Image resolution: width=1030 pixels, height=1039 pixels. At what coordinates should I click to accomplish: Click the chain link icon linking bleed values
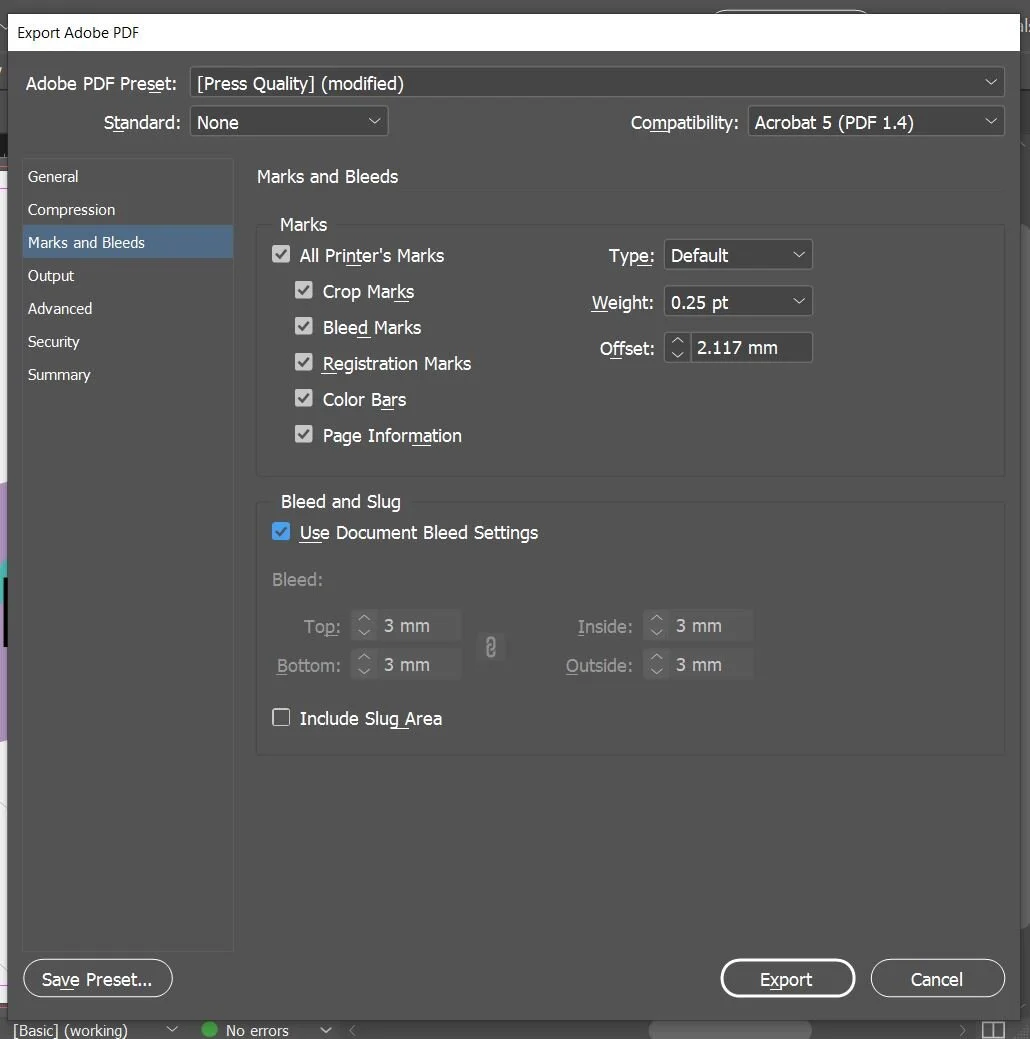[x=490, y=647]
